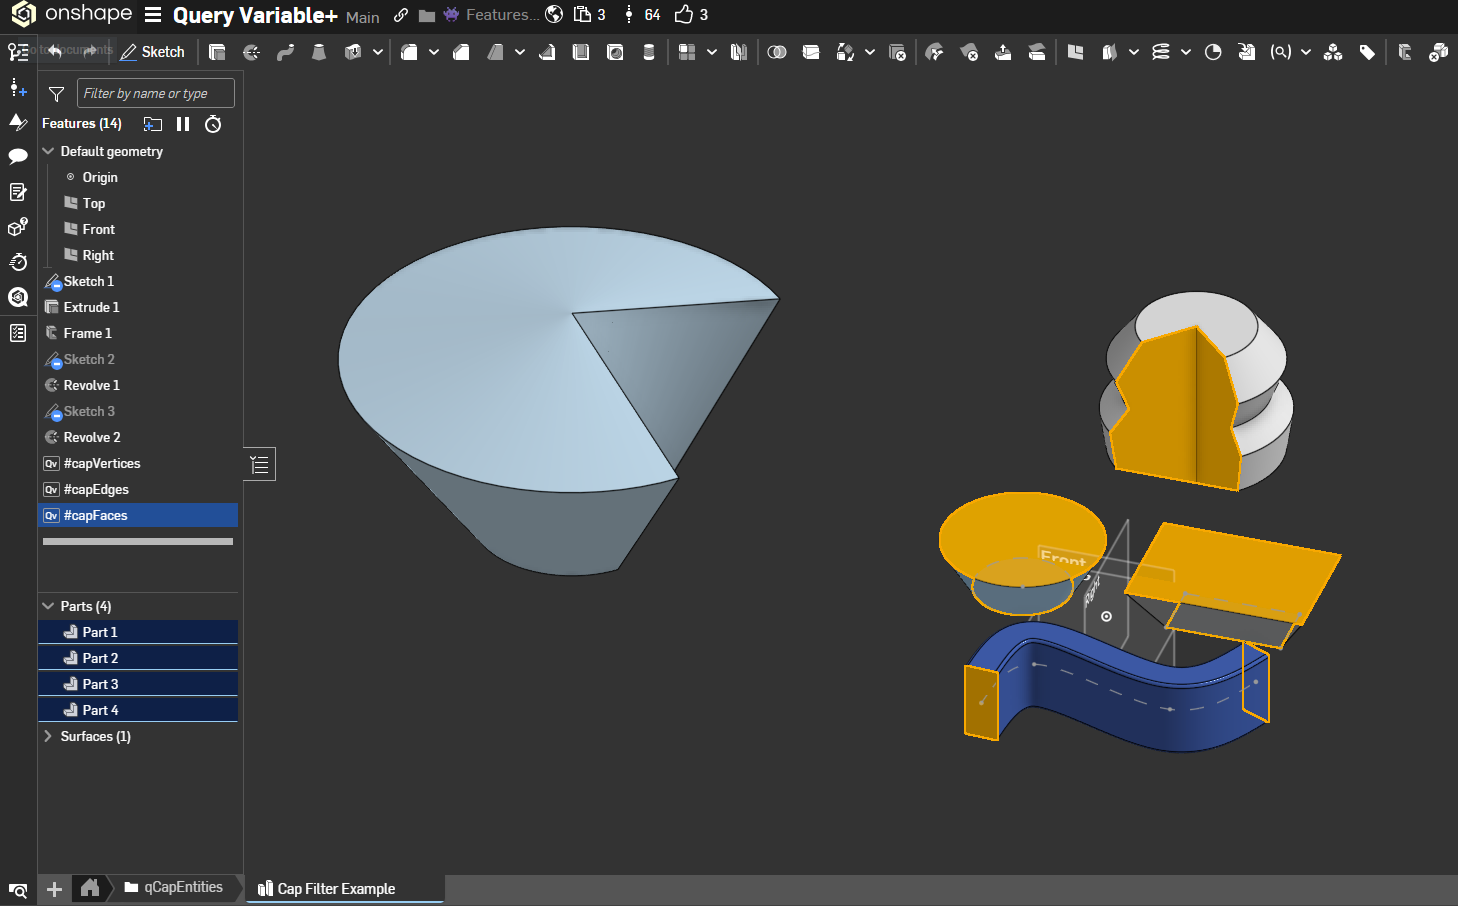1458x906 pixels.
Task: Open the Frame tool in the toolbar
Action: (x=1405, y=52)
